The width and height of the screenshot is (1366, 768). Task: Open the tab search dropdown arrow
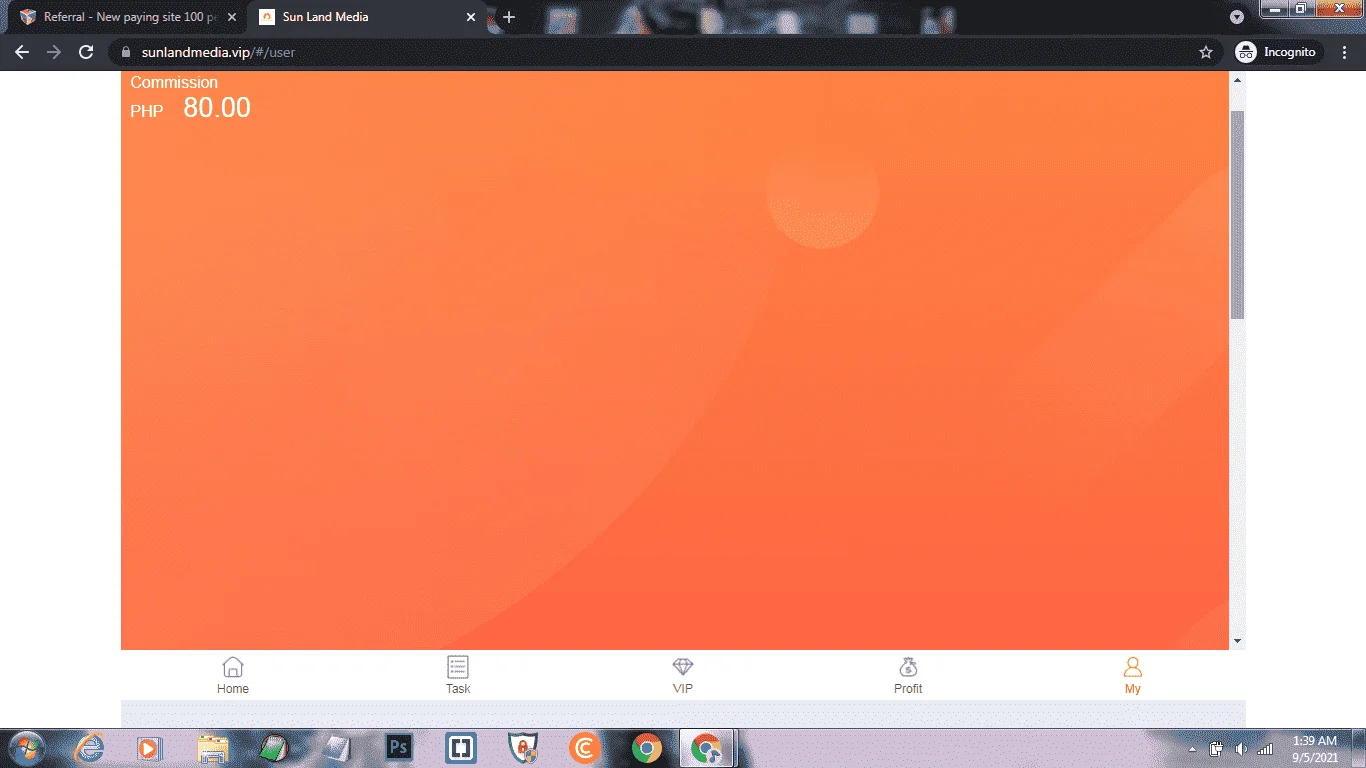coord(1237,17)
